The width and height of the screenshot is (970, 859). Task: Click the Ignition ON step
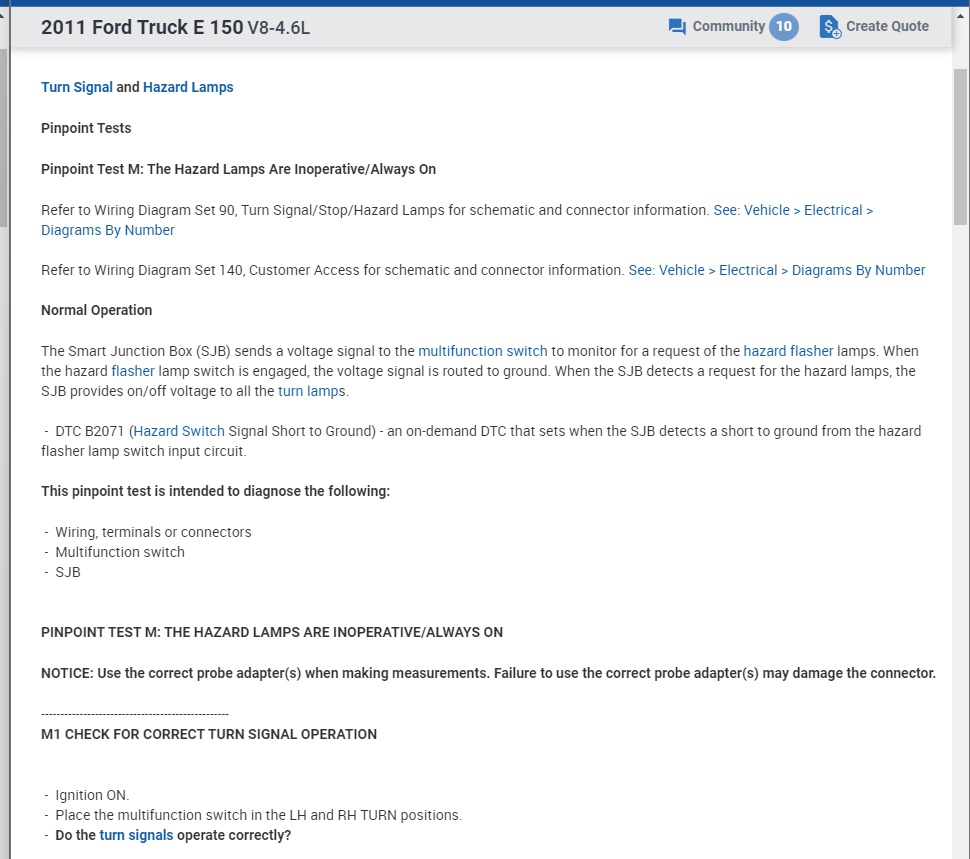92,795
